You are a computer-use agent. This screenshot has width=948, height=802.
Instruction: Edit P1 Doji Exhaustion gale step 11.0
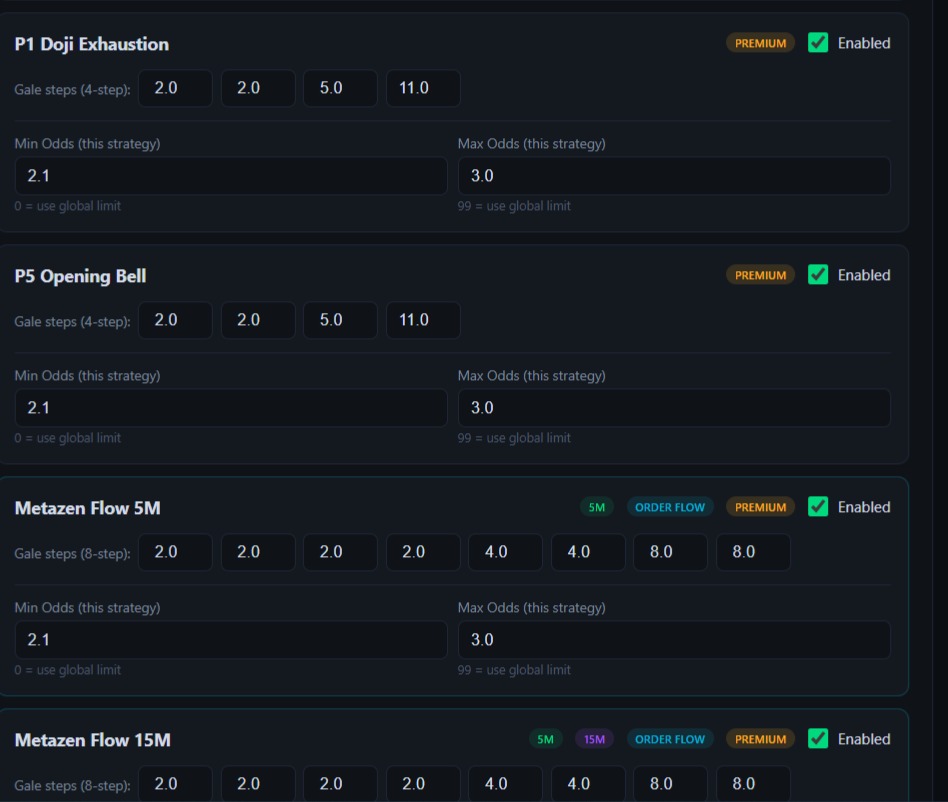pos(423,88)
